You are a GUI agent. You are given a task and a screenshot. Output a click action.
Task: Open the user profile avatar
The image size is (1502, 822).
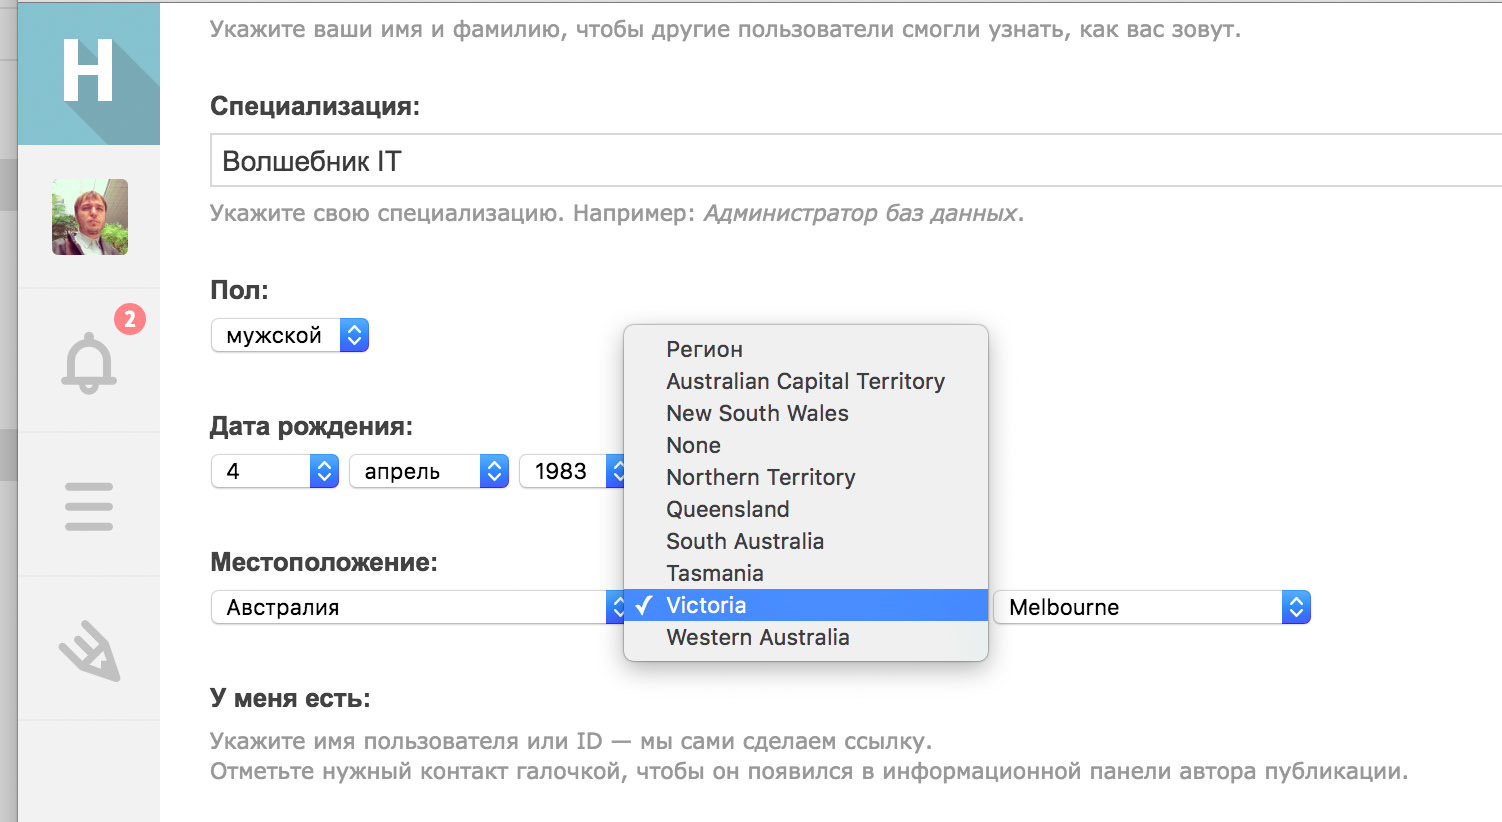(90, 217)
